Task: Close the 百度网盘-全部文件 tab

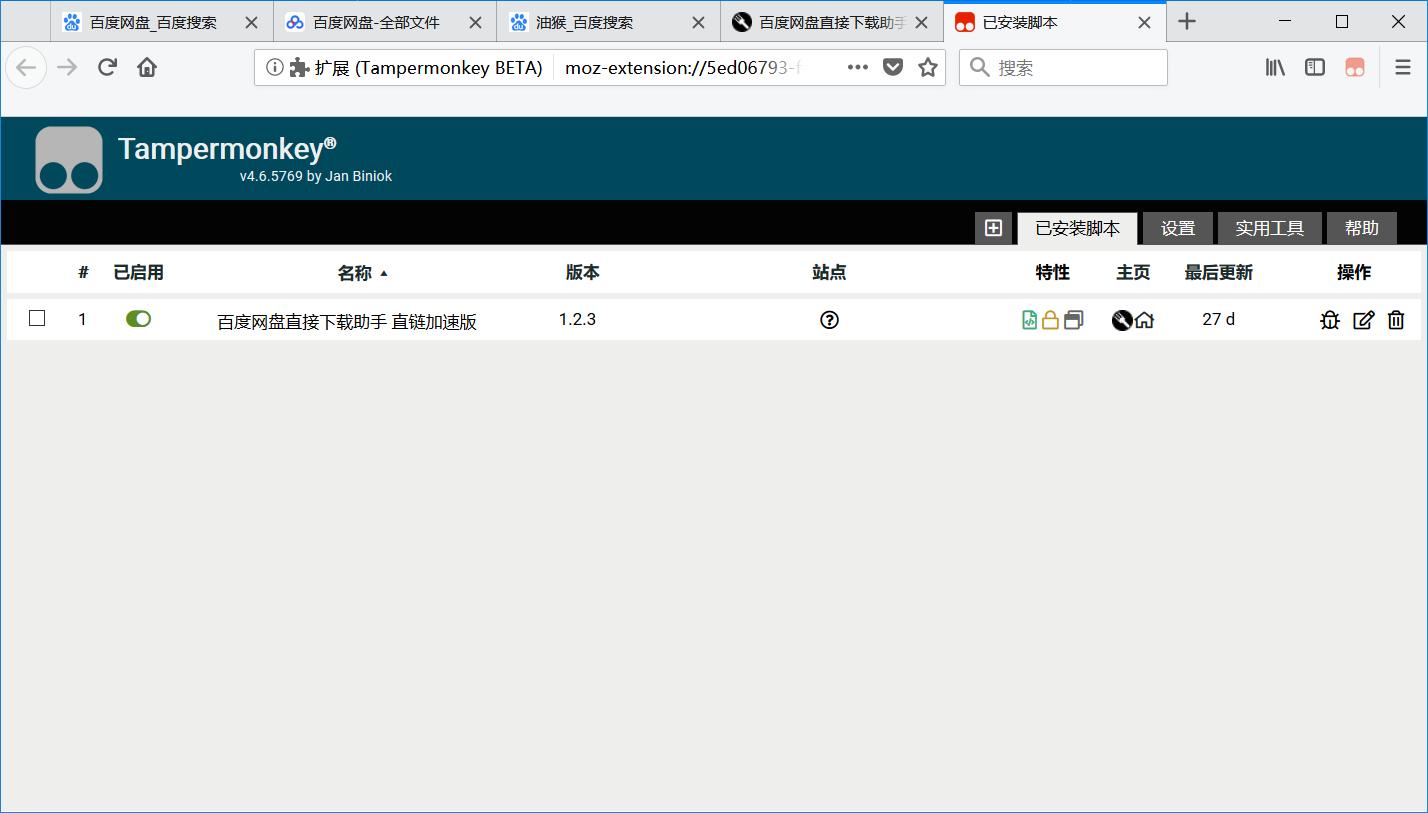Action: pyautogui.click(x=476, y=22)
